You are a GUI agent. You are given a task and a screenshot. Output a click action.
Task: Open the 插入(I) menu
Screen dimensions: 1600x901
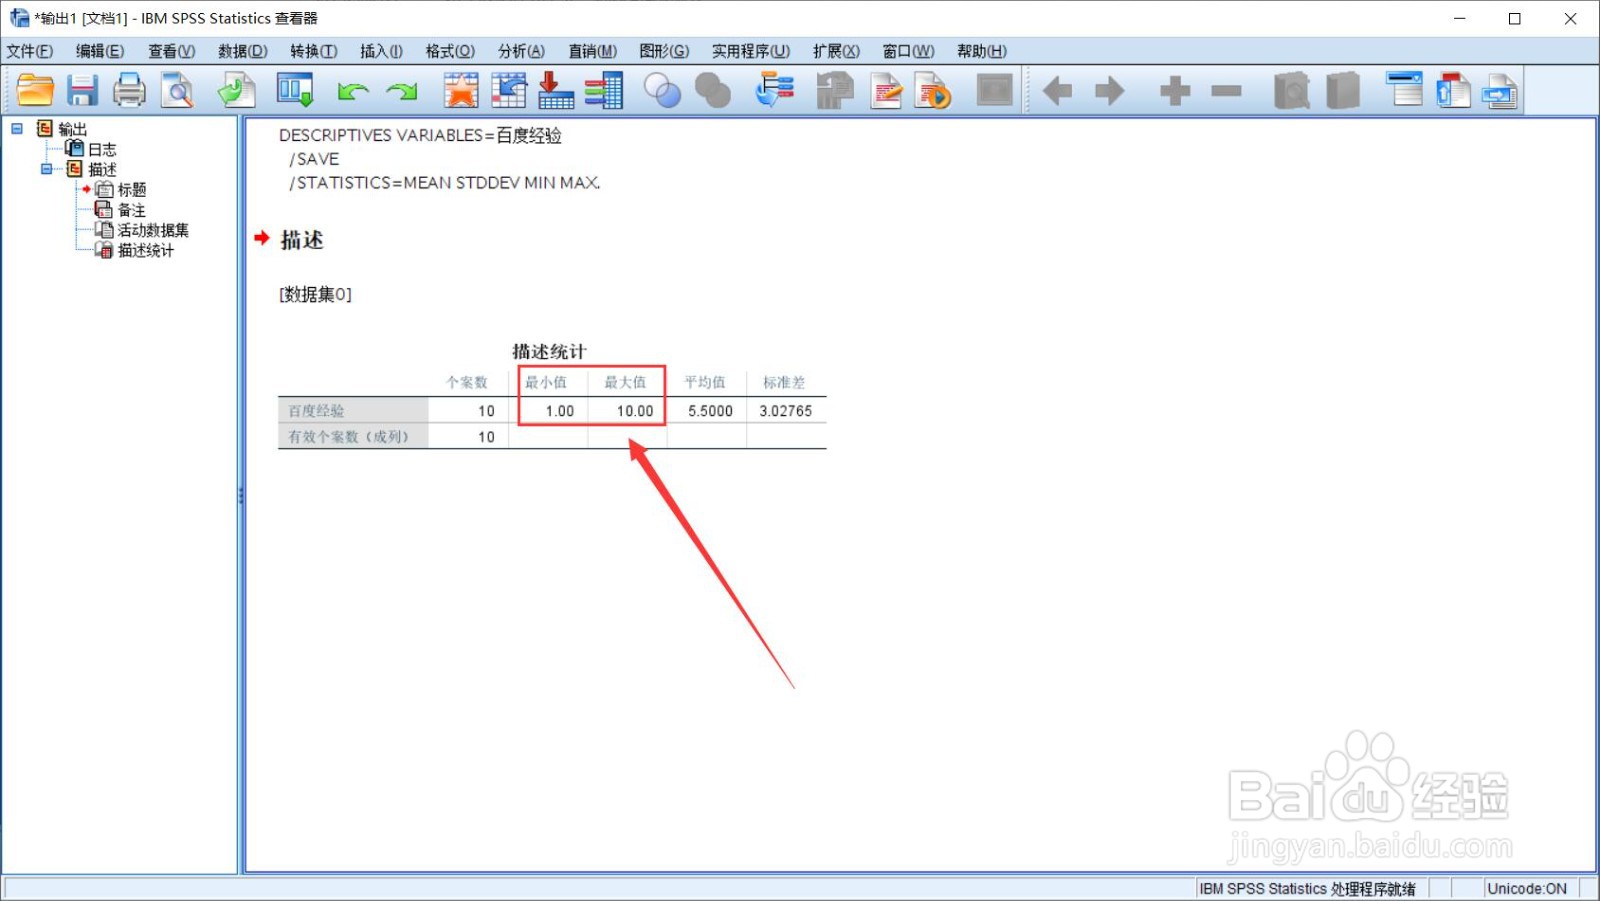(381, 51)
